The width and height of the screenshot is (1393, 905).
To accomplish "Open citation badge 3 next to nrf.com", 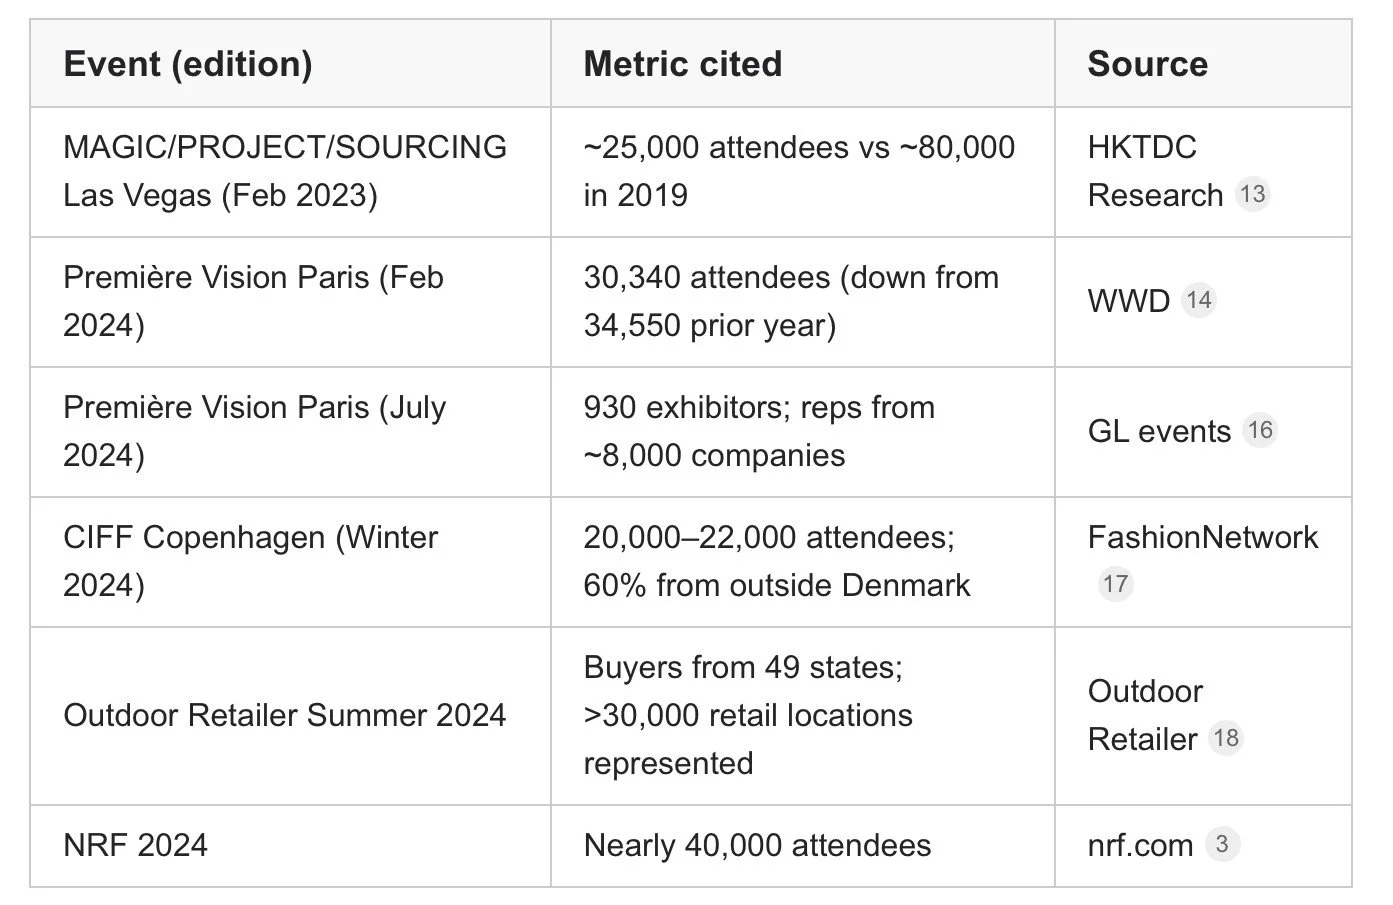I will (1222, 844).
